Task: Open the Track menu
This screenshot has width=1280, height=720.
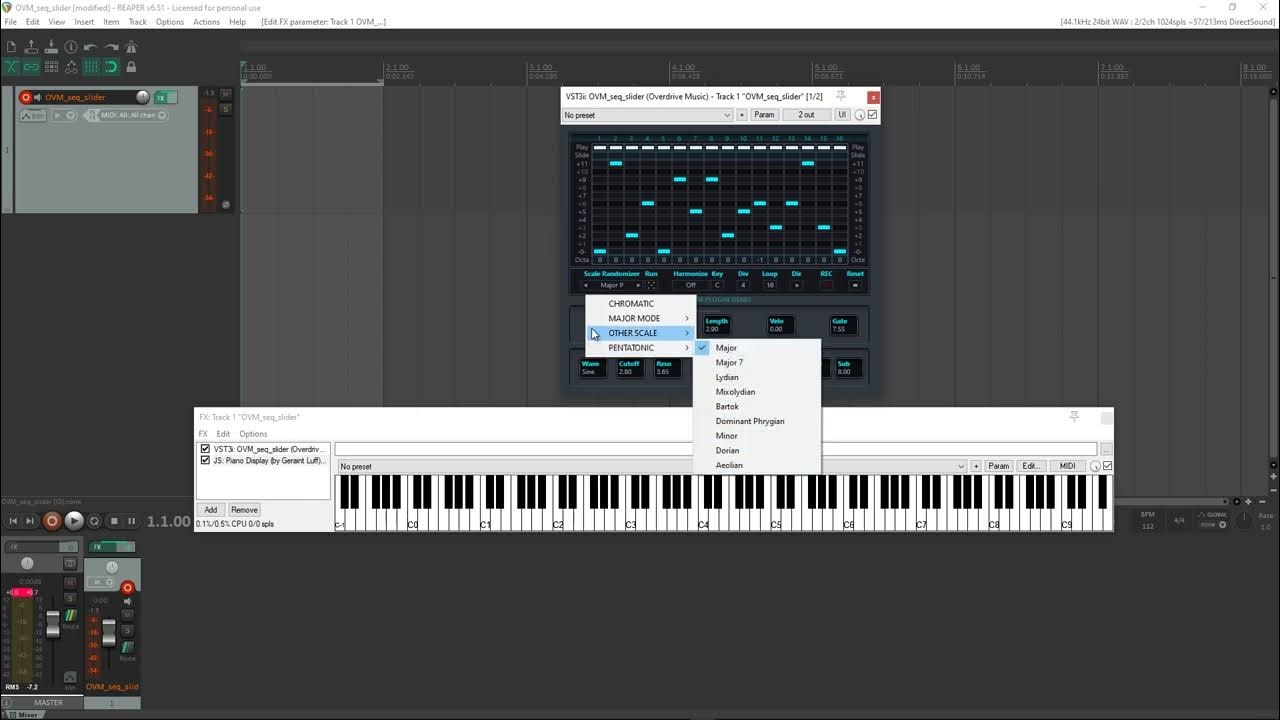Action: point(138,22)
